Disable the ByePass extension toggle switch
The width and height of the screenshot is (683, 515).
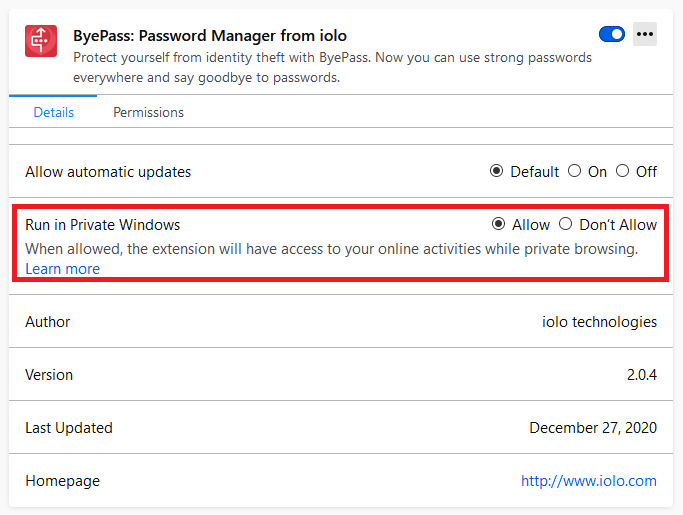612,34
